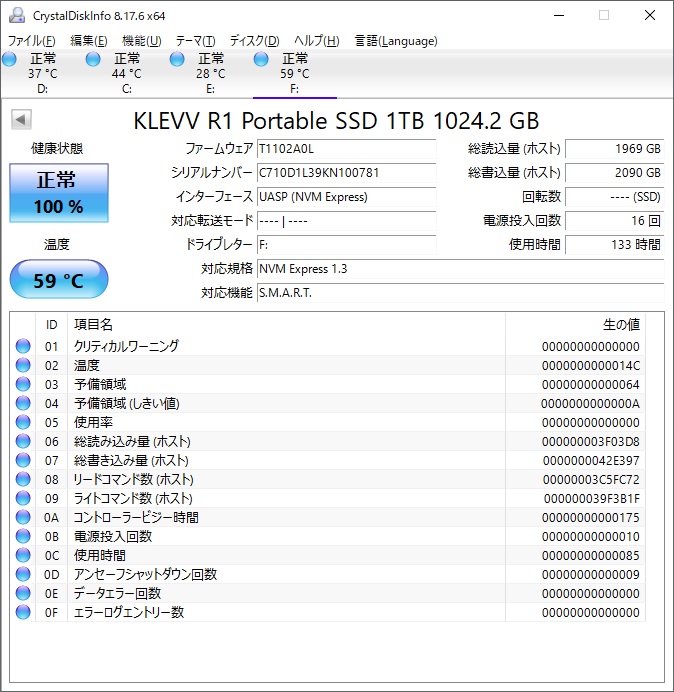Click status orb for ID 0B 電源投入回数 row
674x692 pixels.
23,536
